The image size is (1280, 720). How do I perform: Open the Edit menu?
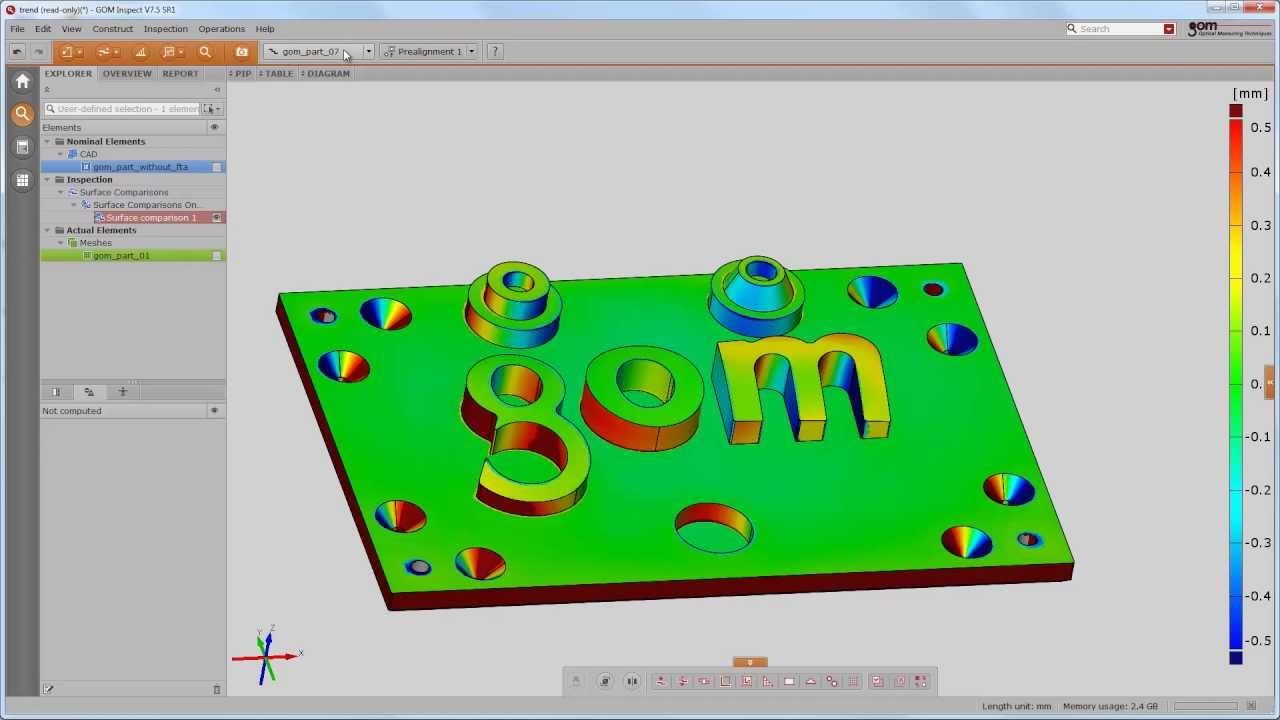tap(43, 29)
